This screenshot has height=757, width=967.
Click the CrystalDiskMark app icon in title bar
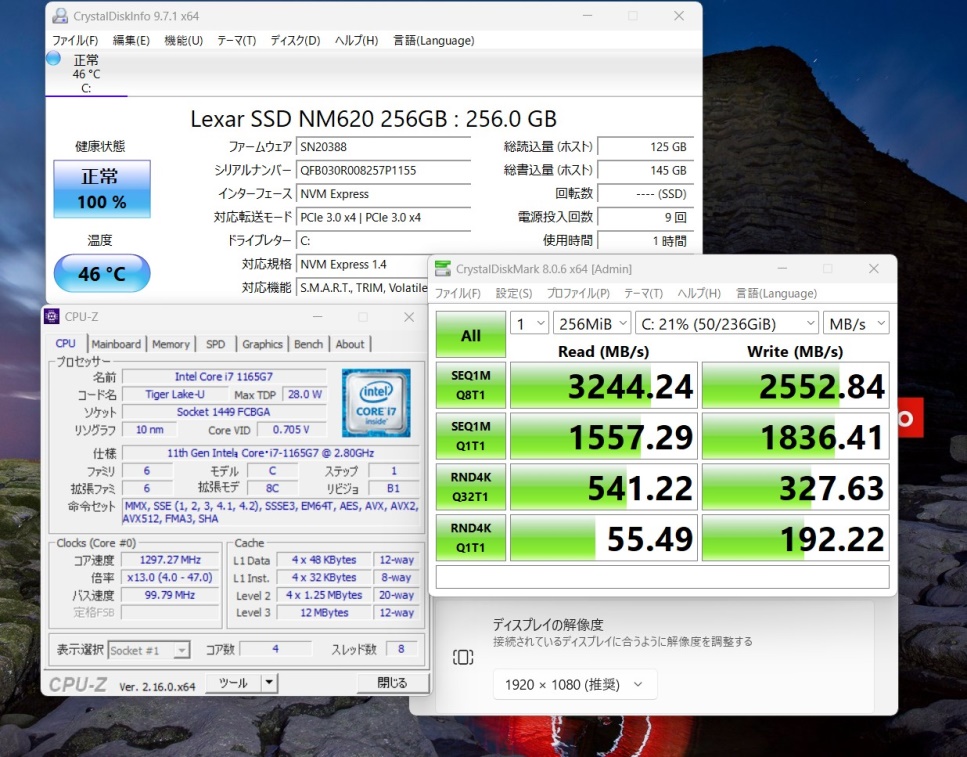(x=443, y=268)
